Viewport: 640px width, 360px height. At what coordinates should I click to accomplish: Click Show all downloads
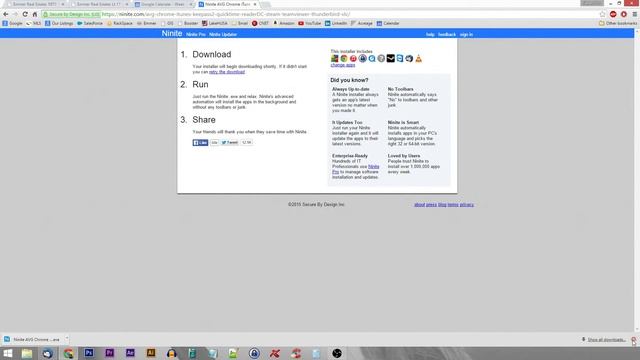point(606,340)
